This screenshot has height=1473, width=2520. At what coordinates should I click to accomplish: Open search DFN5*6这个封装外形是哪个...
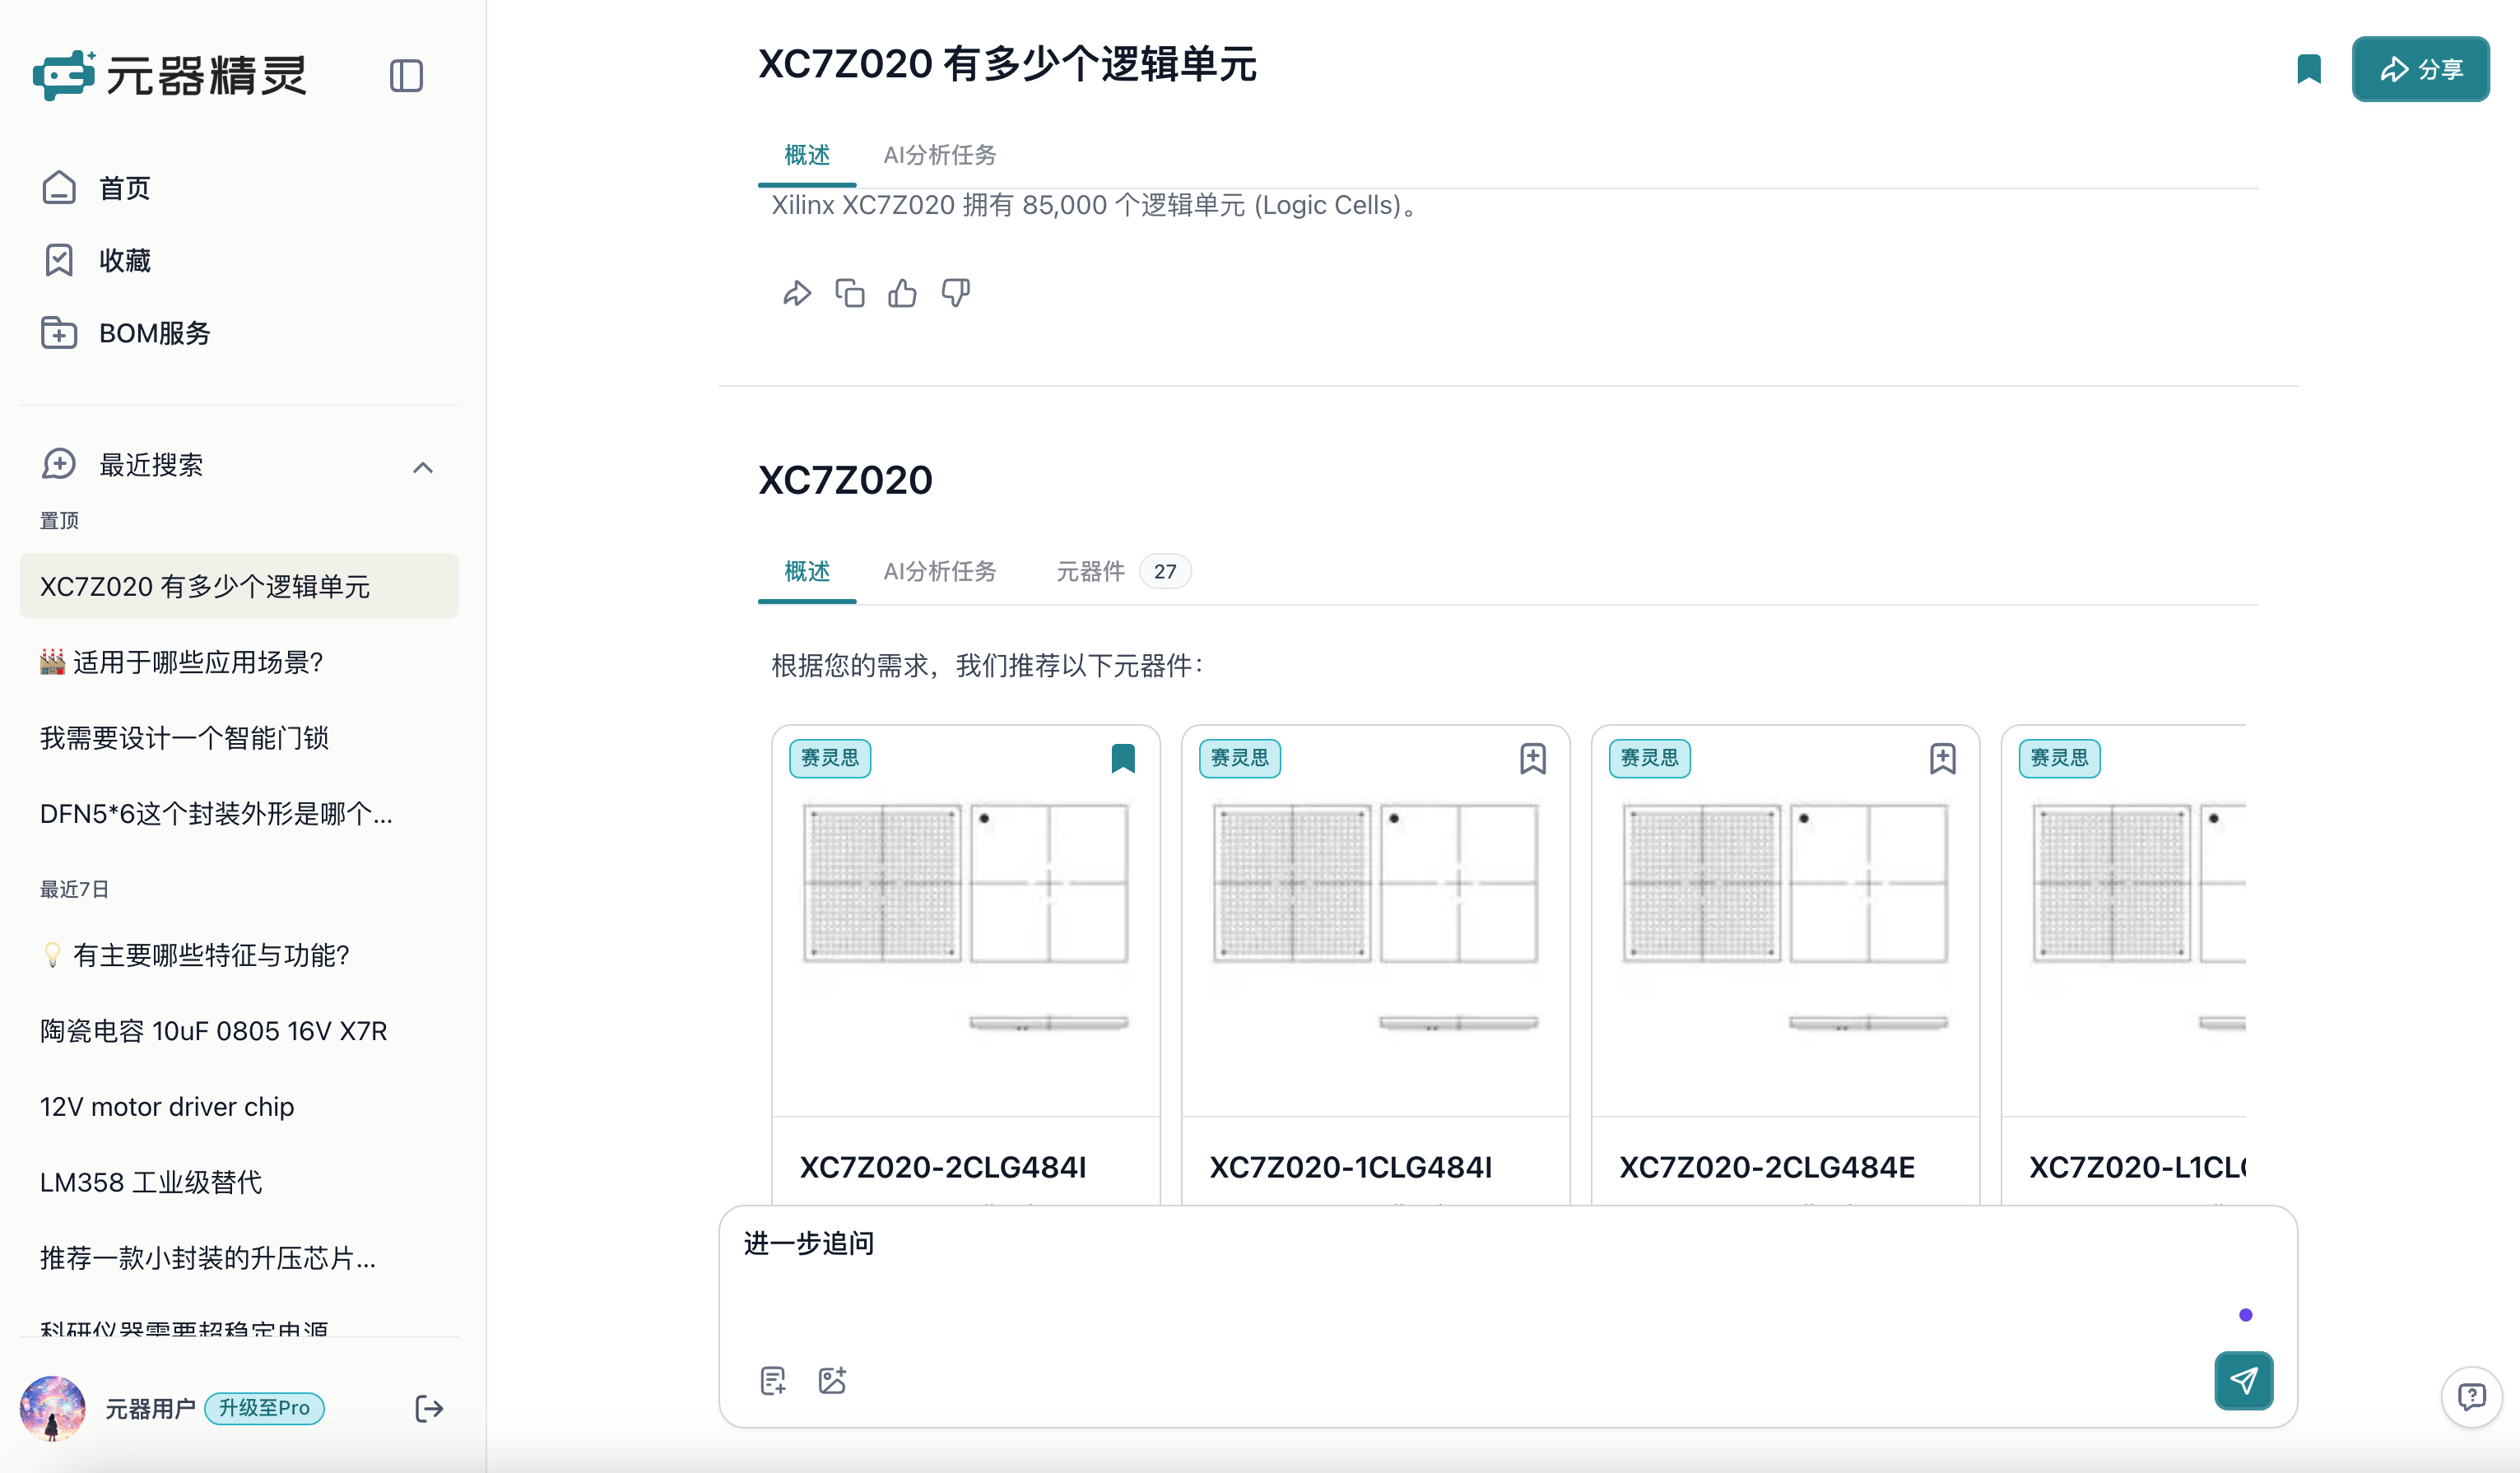coord(239,814)
